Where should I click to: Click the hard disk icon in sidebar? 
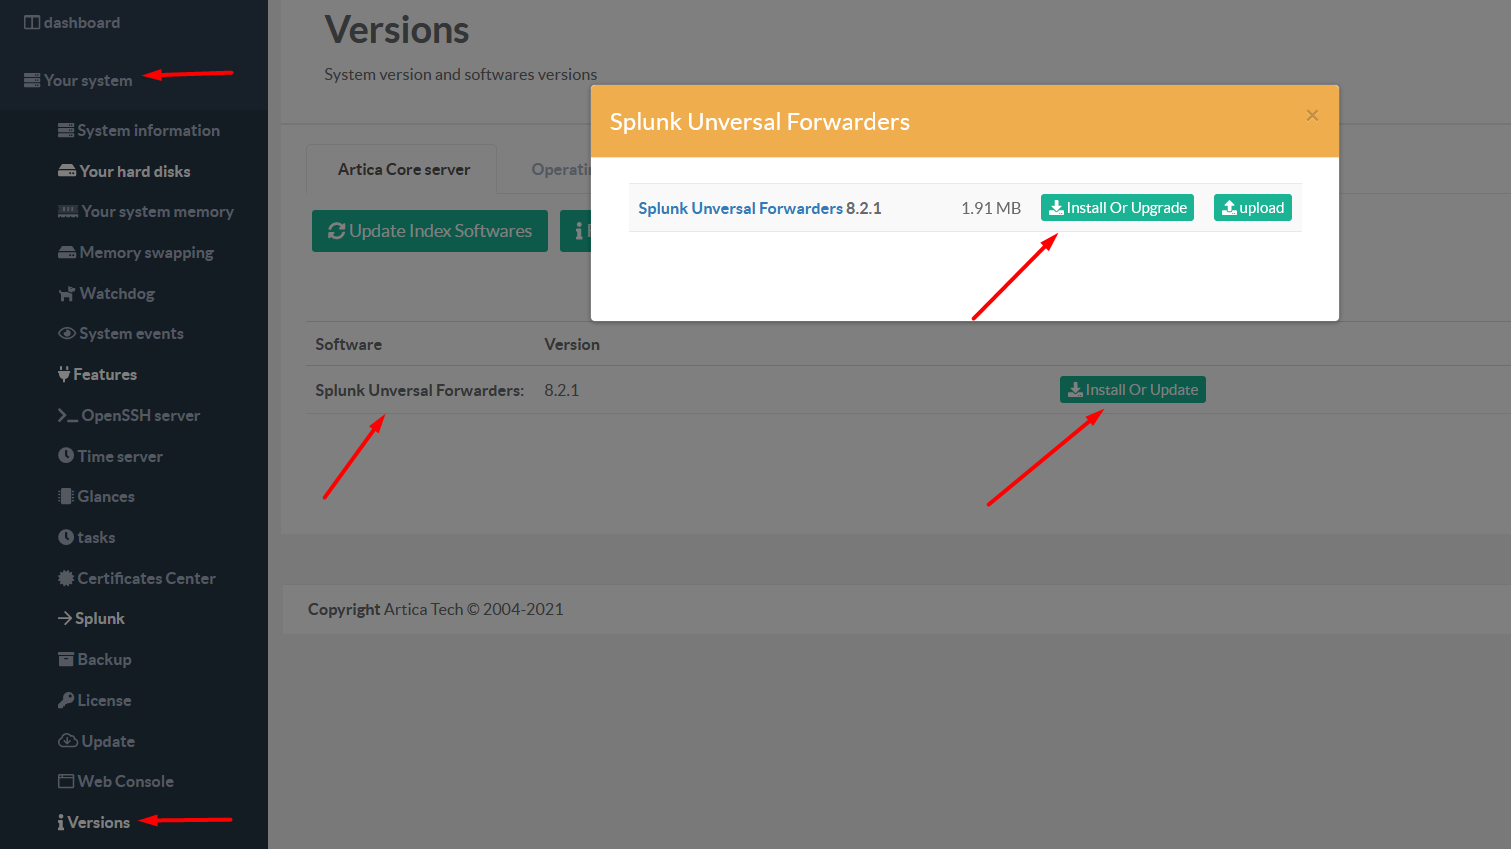[x=67, y=171]
